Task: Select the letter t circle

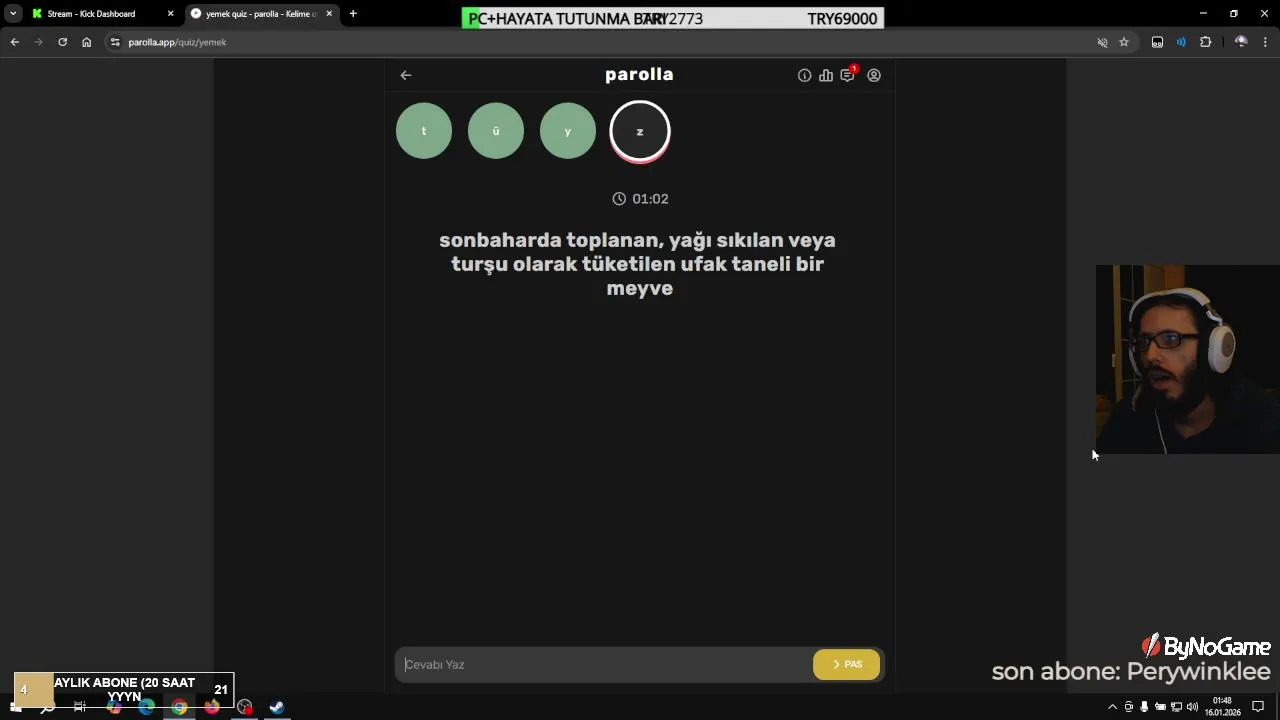Action: pyautogui.click(x=424, y=131)
